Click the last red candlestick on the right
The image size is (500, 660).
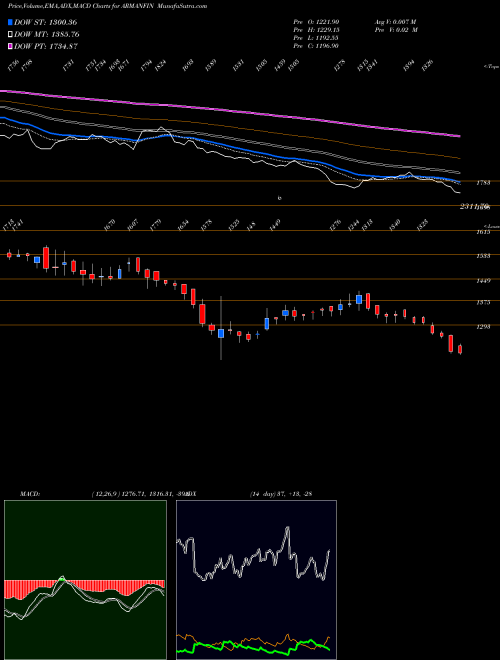pos(460,349)
